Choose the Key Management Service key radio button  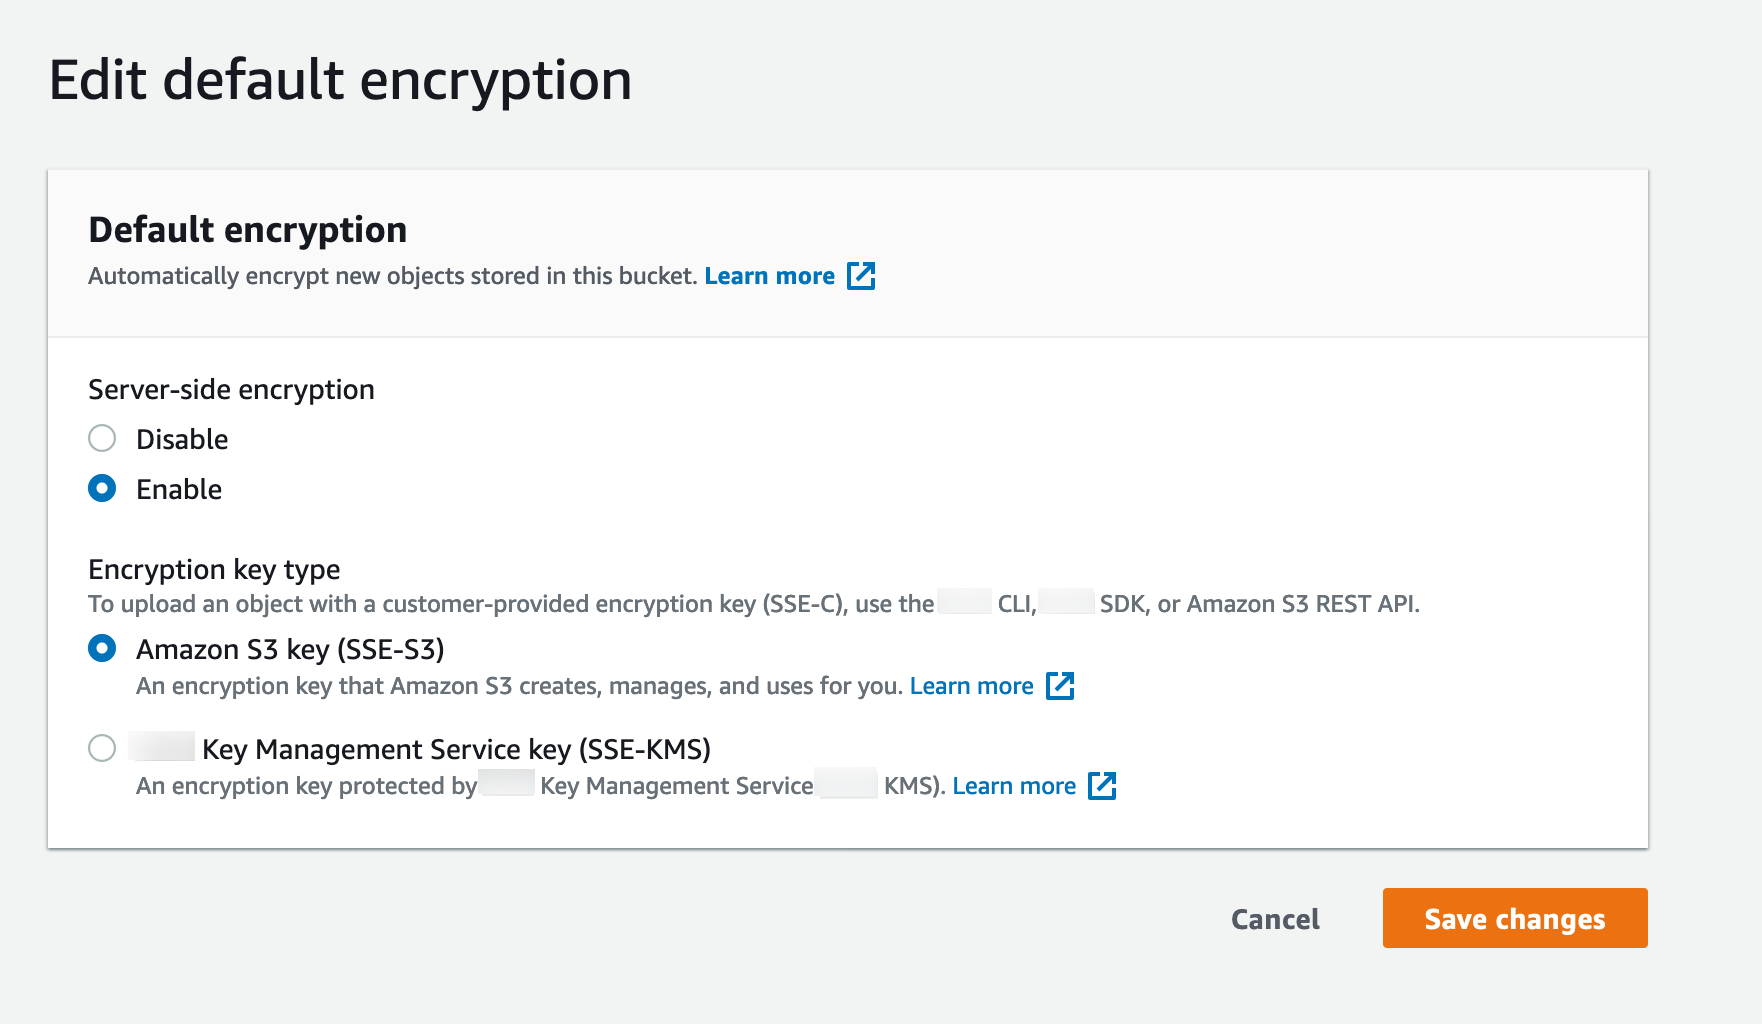[102, 748]
